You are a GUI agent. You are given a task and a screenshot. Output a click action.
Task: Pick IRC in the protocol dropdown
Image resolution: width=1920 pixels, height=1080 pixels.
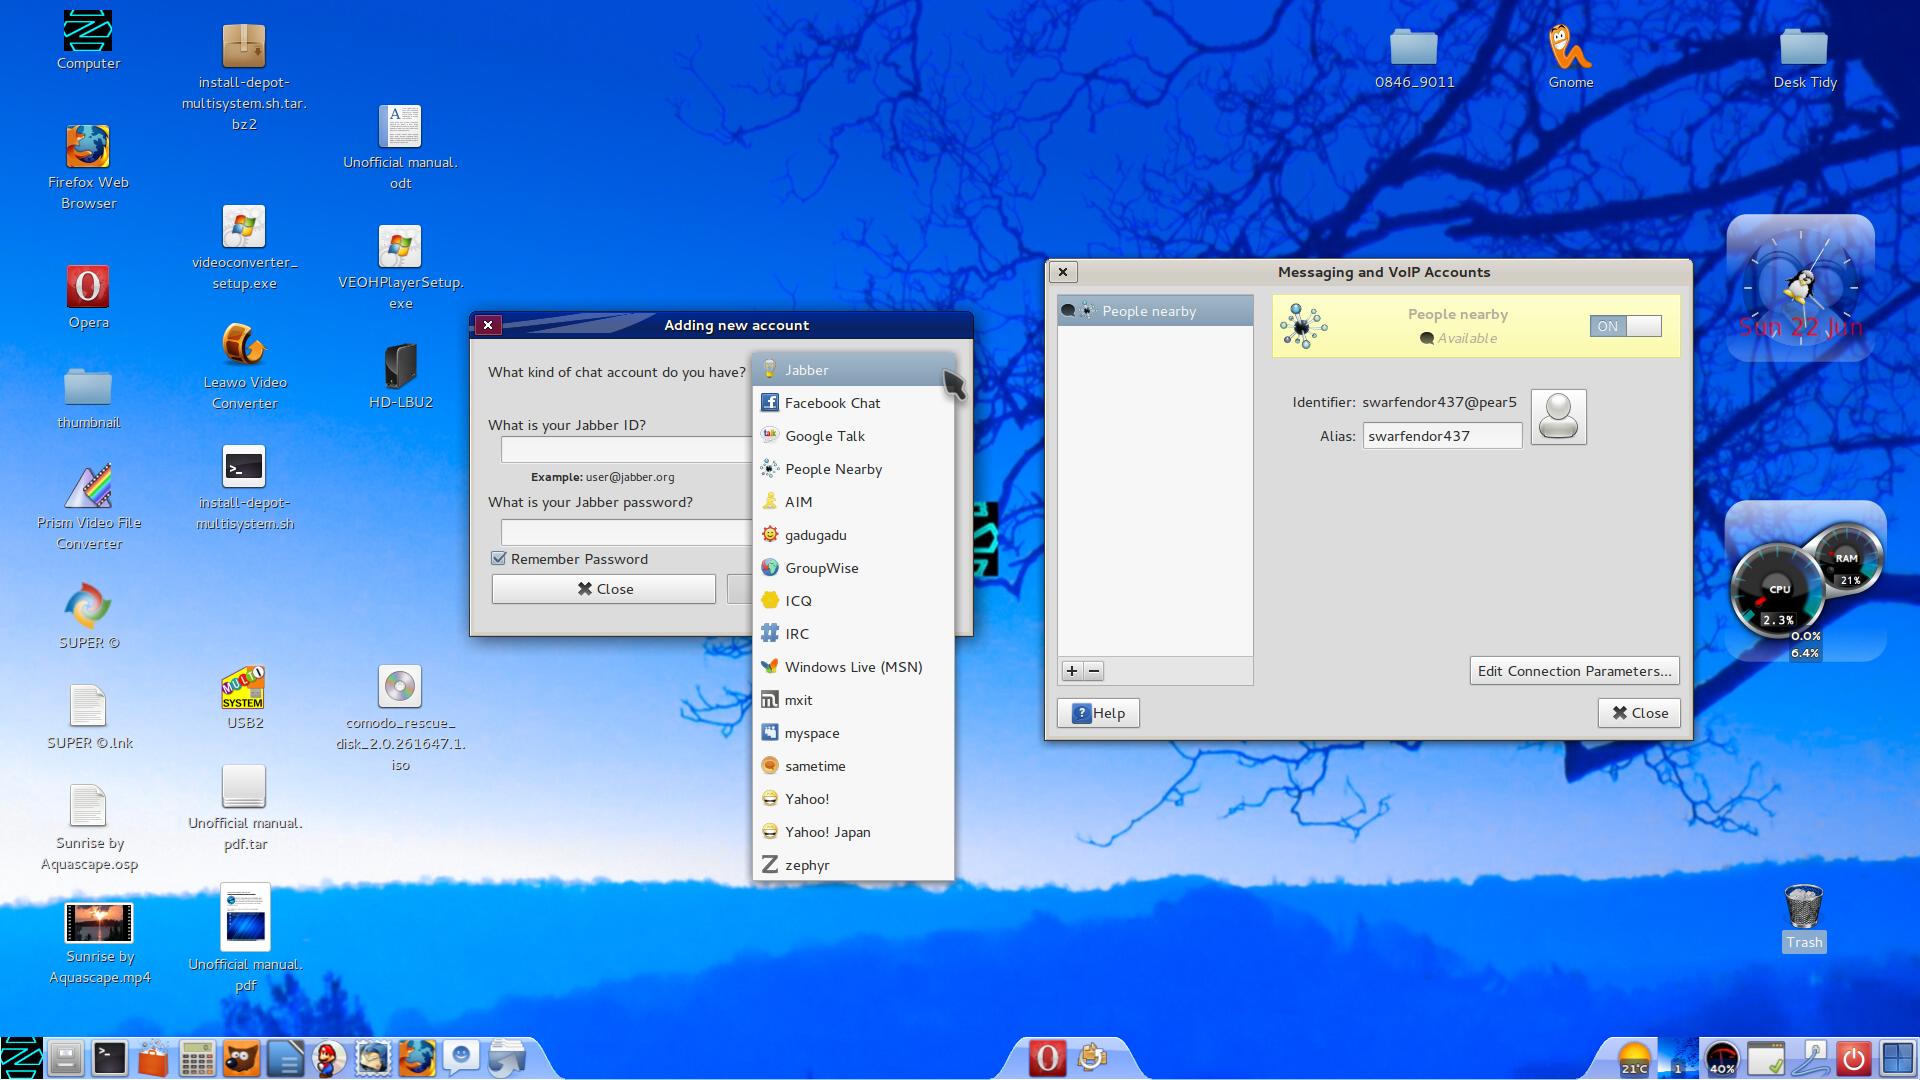796,634
